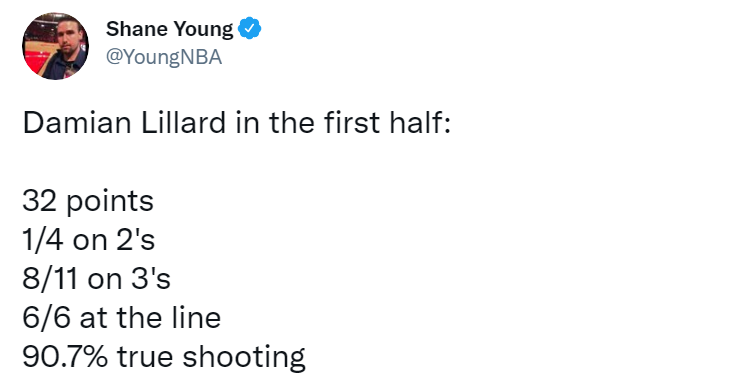This screenshot has height=386, width=746.
Task: Click the '6/6 at the line' text
Action: pos(122,317)
